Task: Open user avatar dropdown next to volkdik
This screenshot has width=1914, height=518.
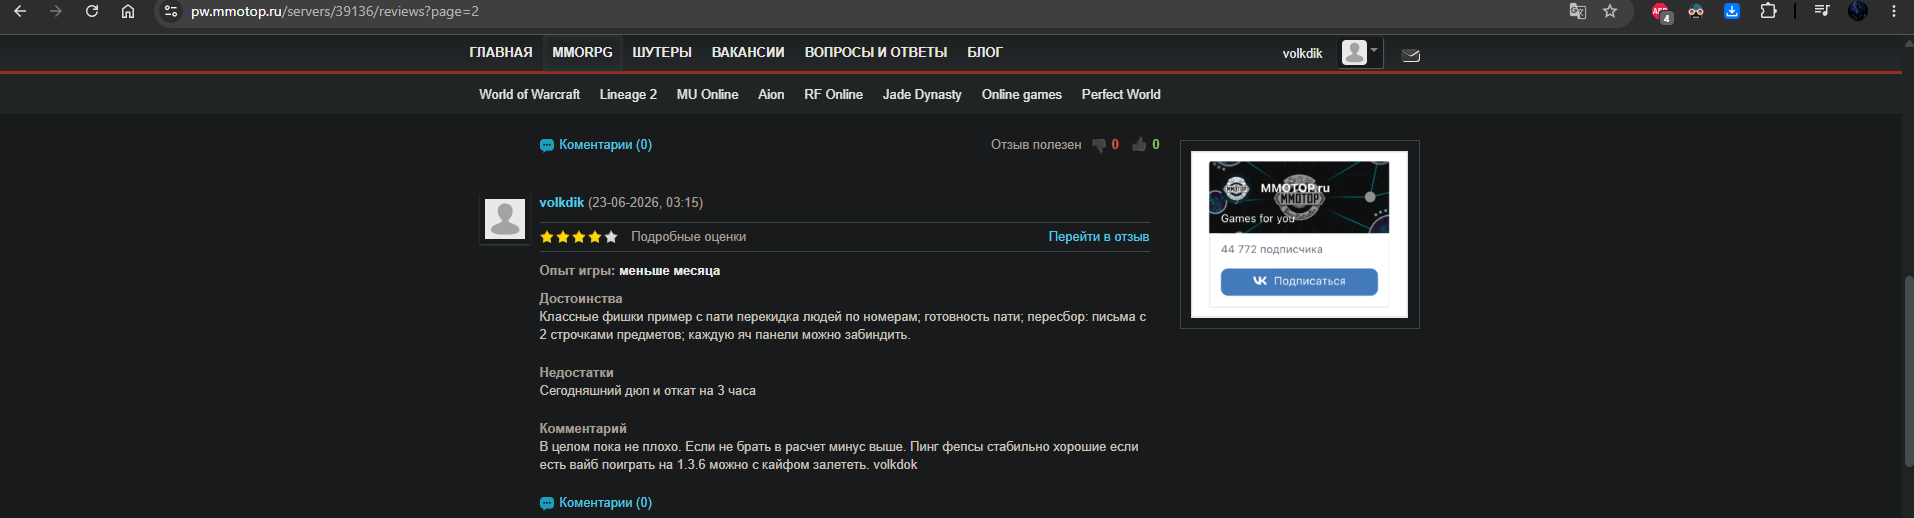Action: pyautogui.click(x=1361, y=53)
